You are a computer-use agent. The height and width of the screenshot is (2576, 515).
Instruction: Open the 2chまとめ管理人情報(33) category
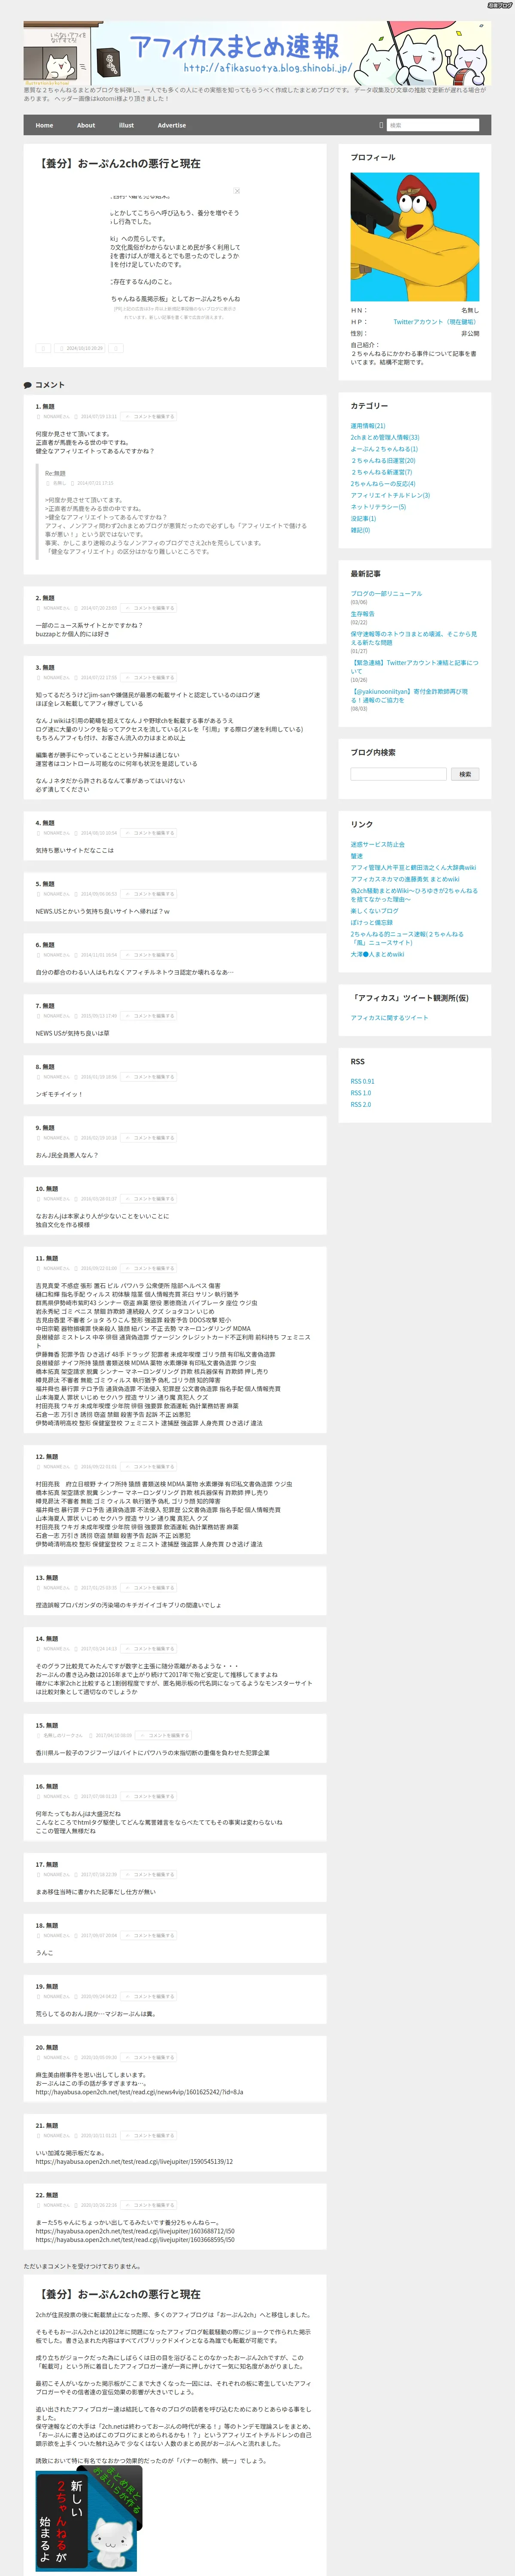385,437
